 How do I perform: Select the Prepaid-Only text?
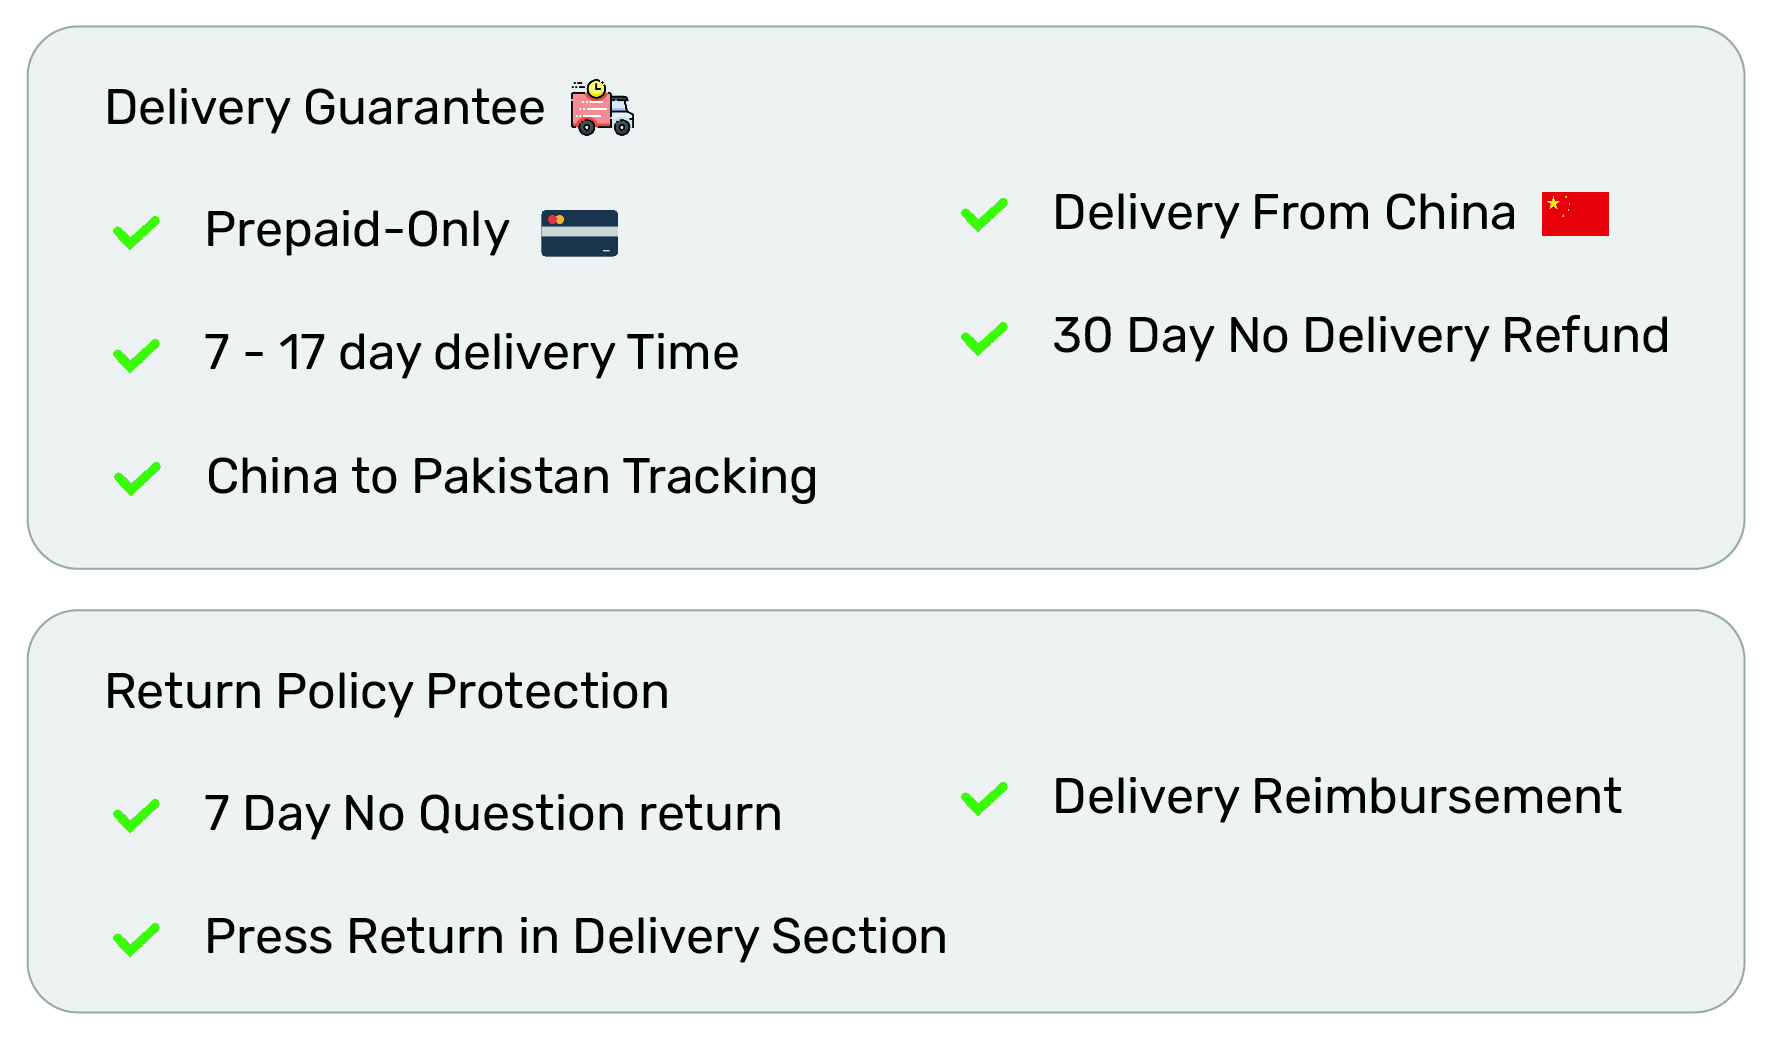coord(357,231)
